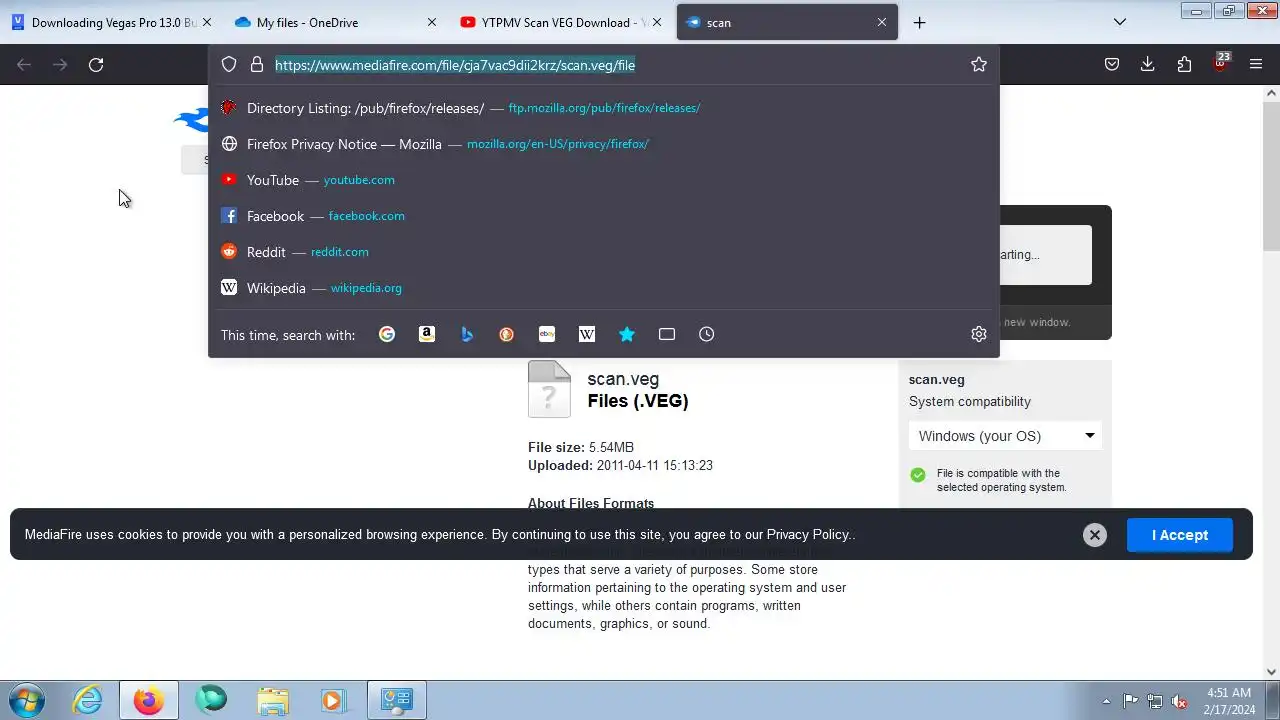Viewport: 1280px width, 720px height.
Task: Click the taskbar clock showing 4:51 AM
Action: pyautogui.click(x=1229, y=701)
